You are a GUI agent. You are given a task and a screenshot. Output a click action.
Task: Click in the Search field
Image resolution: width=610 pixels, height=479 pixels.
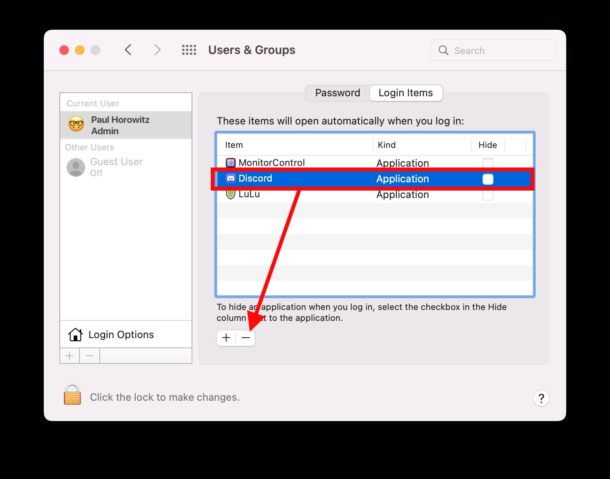pyautogui.click(x=493, y=50)
